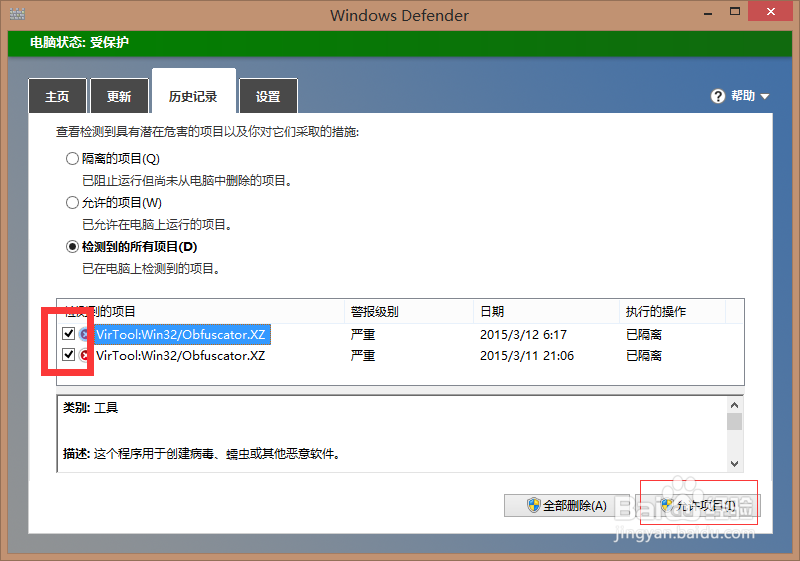Open the 帮助 dropdown arrow

click(764, 96)
